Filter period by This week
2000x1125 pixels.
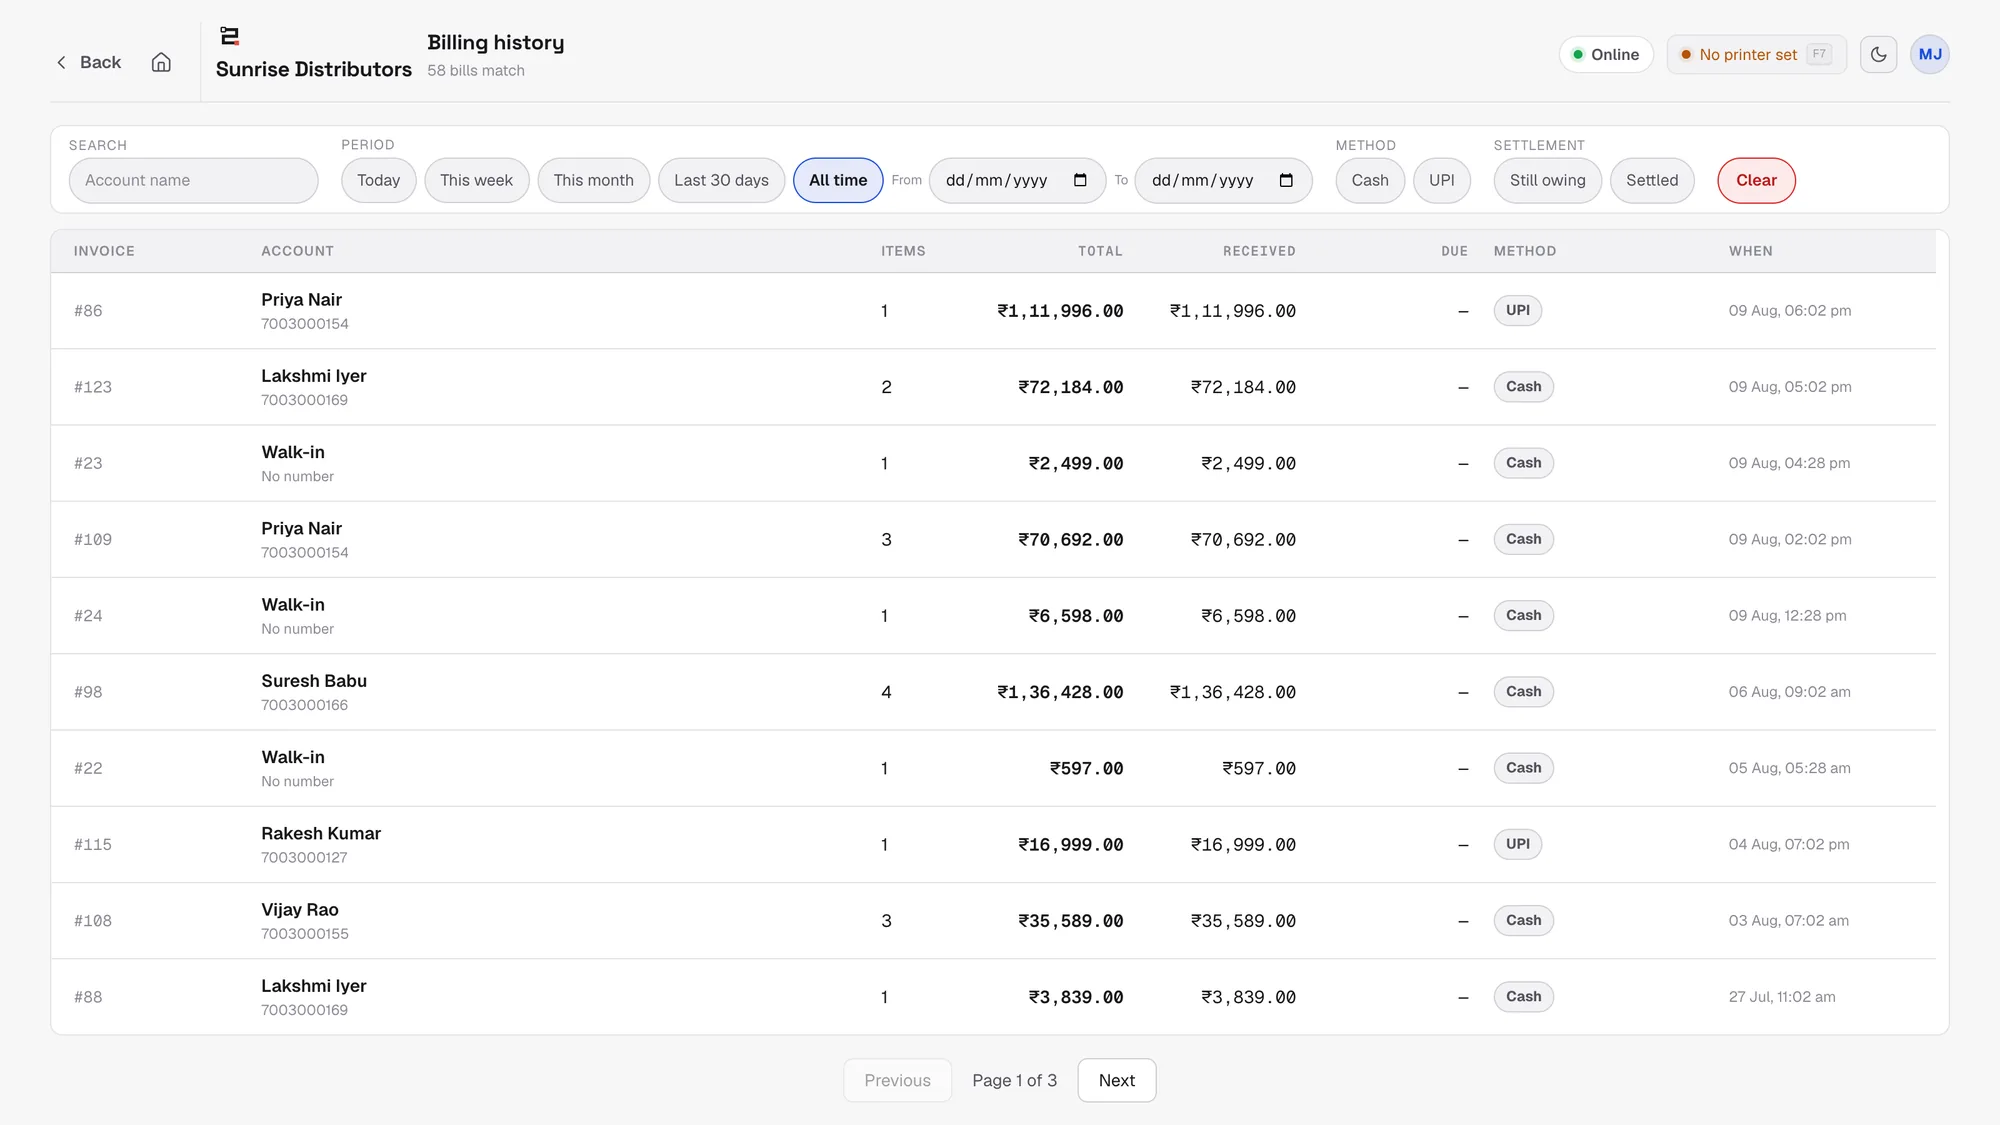pyautogui.click(x=476, y=180)
